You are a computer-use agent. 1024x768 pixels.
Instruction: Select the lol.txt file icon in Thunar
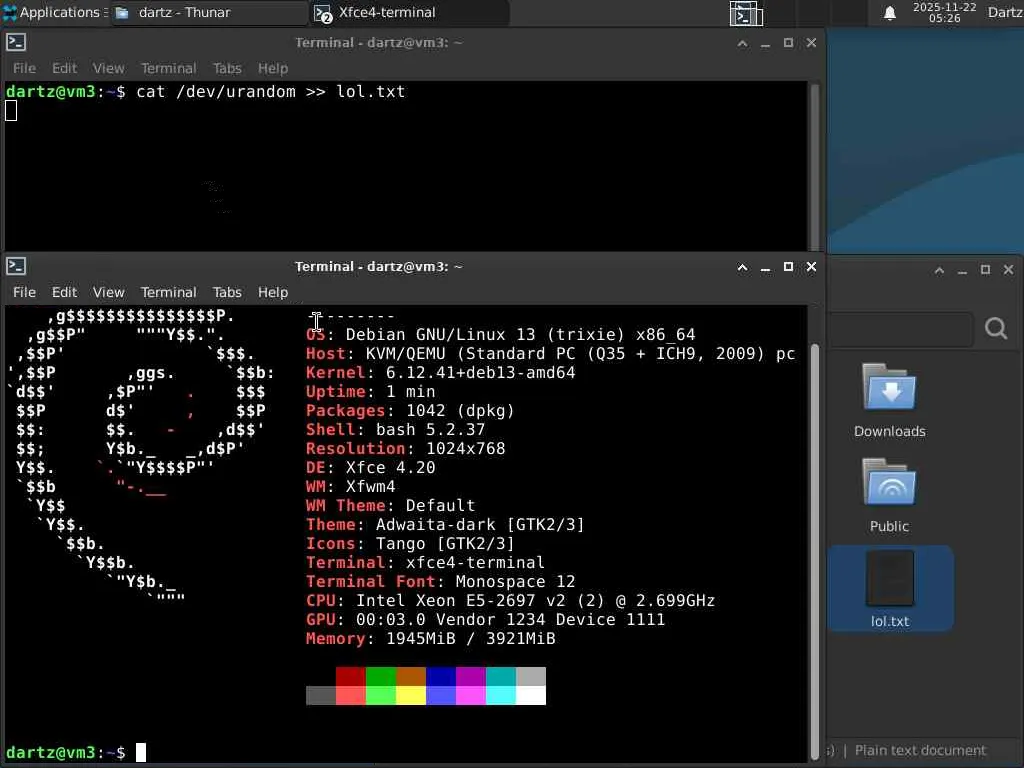coord(890,579)
